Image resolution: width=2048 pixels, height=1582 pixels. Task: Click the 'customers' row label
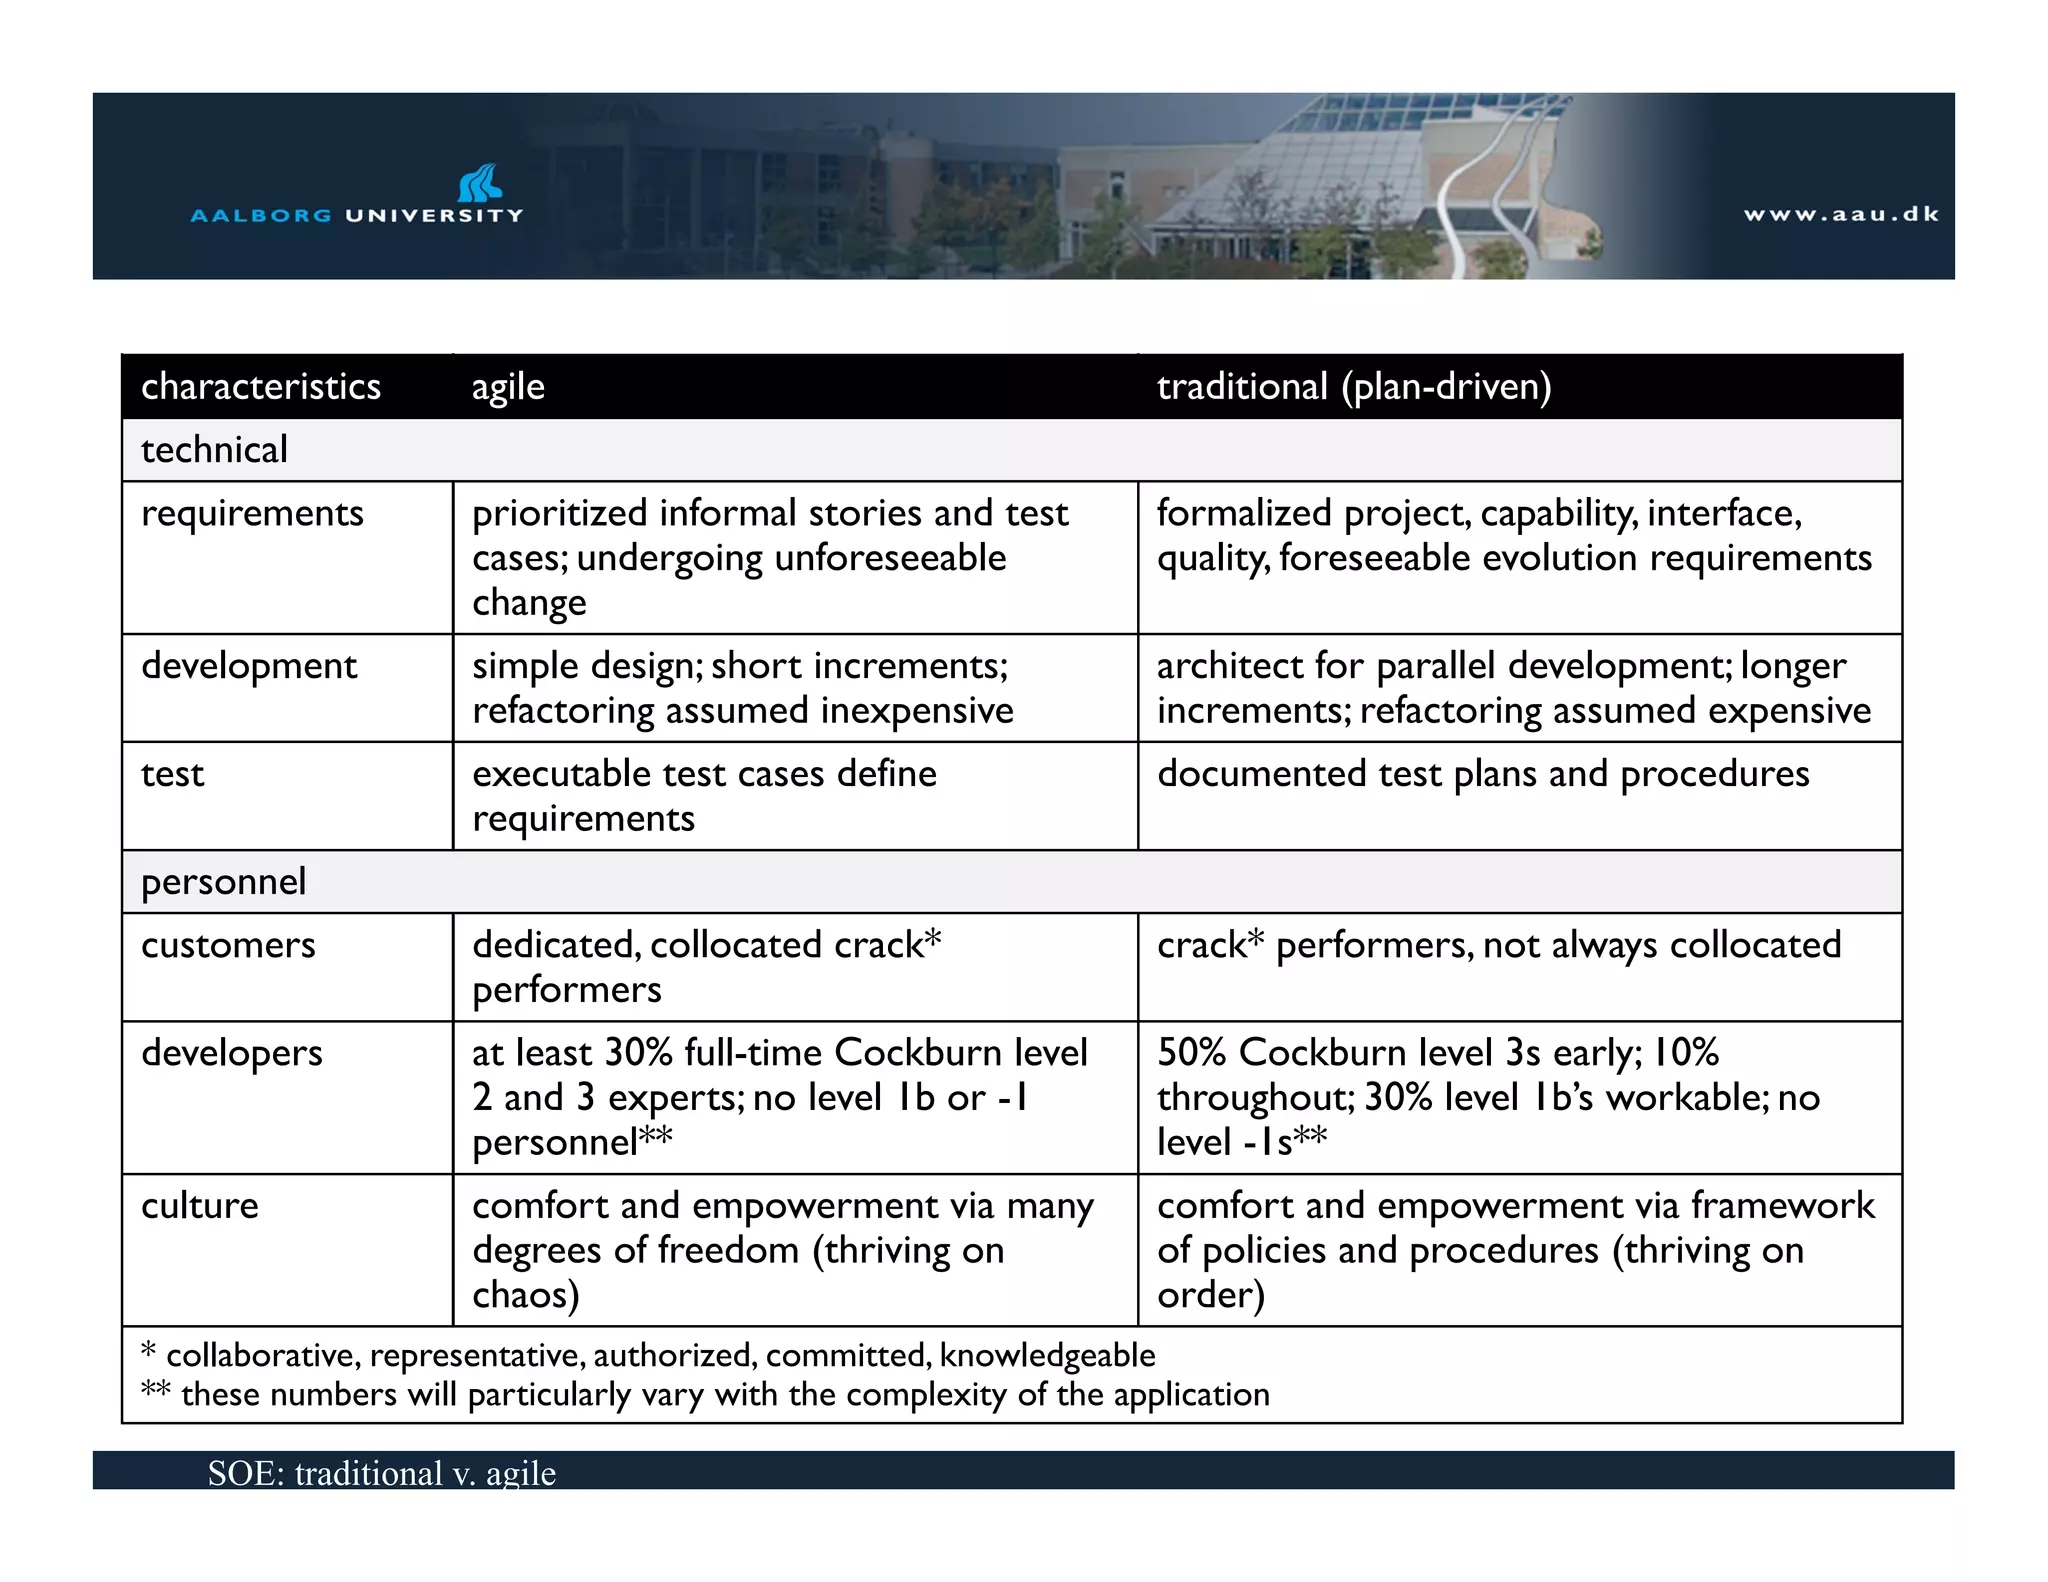pos(228,945)
